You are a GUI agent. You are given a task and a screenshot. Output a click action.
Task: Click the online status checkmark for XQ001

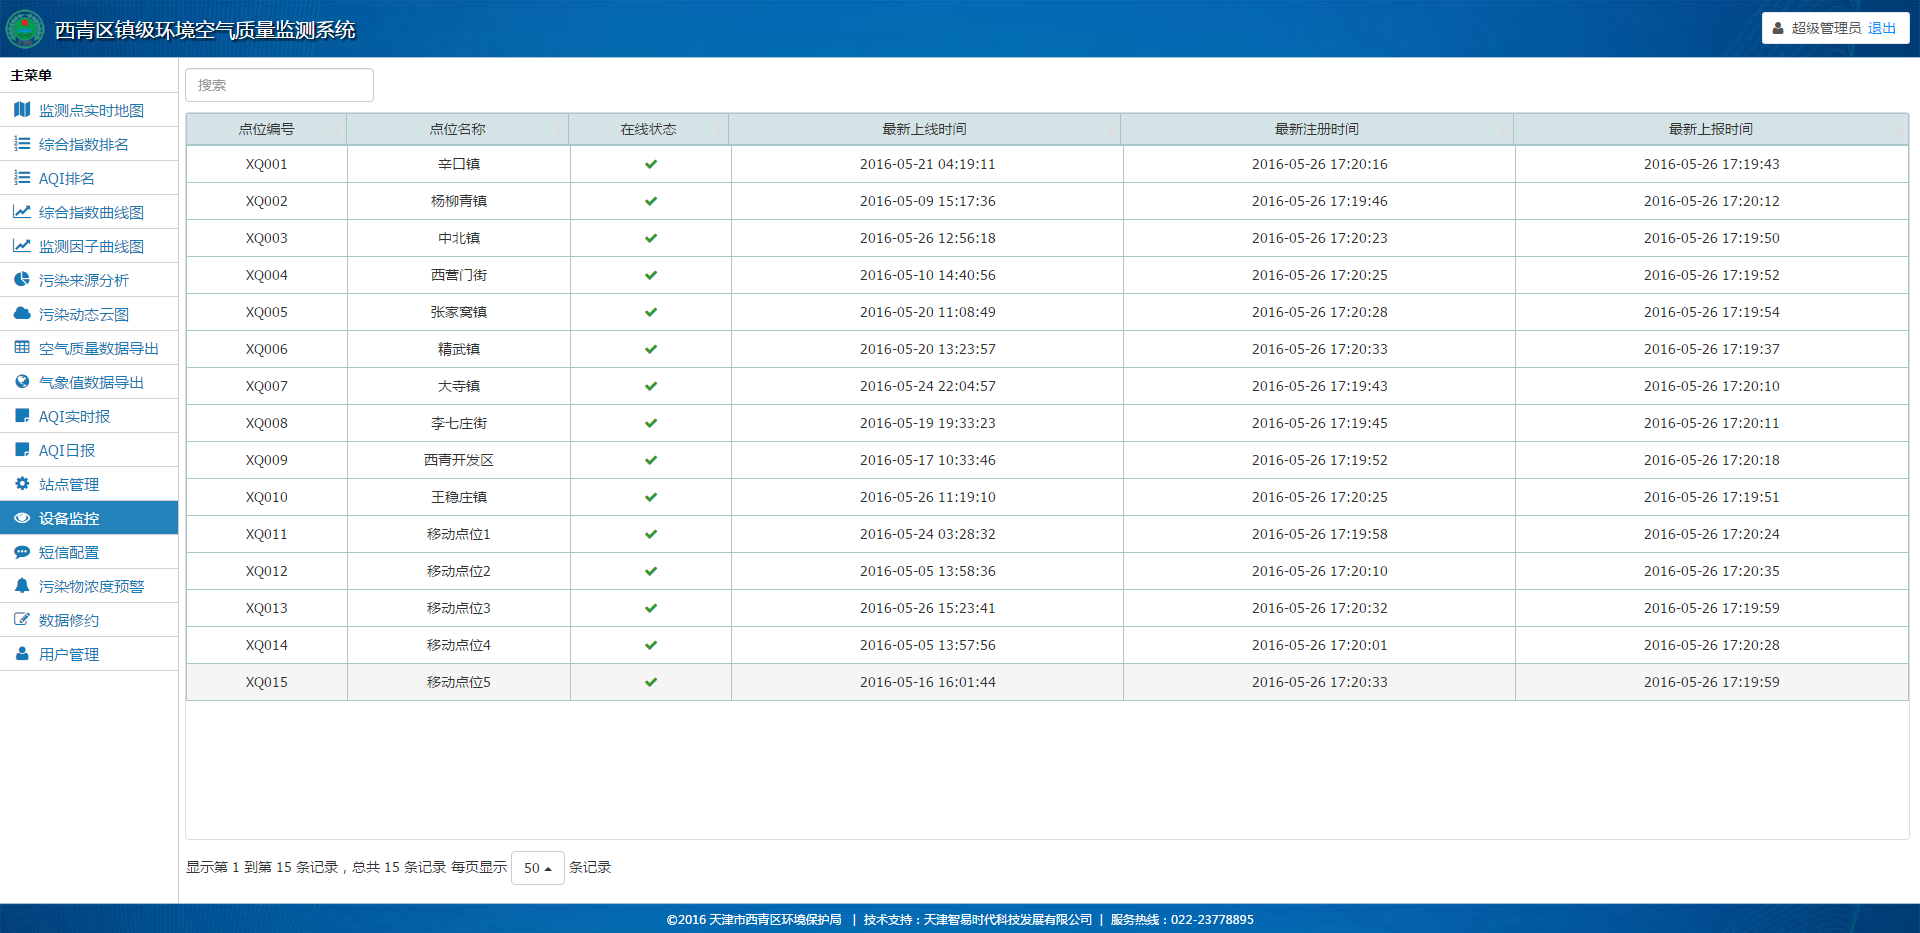click(651, 164)
